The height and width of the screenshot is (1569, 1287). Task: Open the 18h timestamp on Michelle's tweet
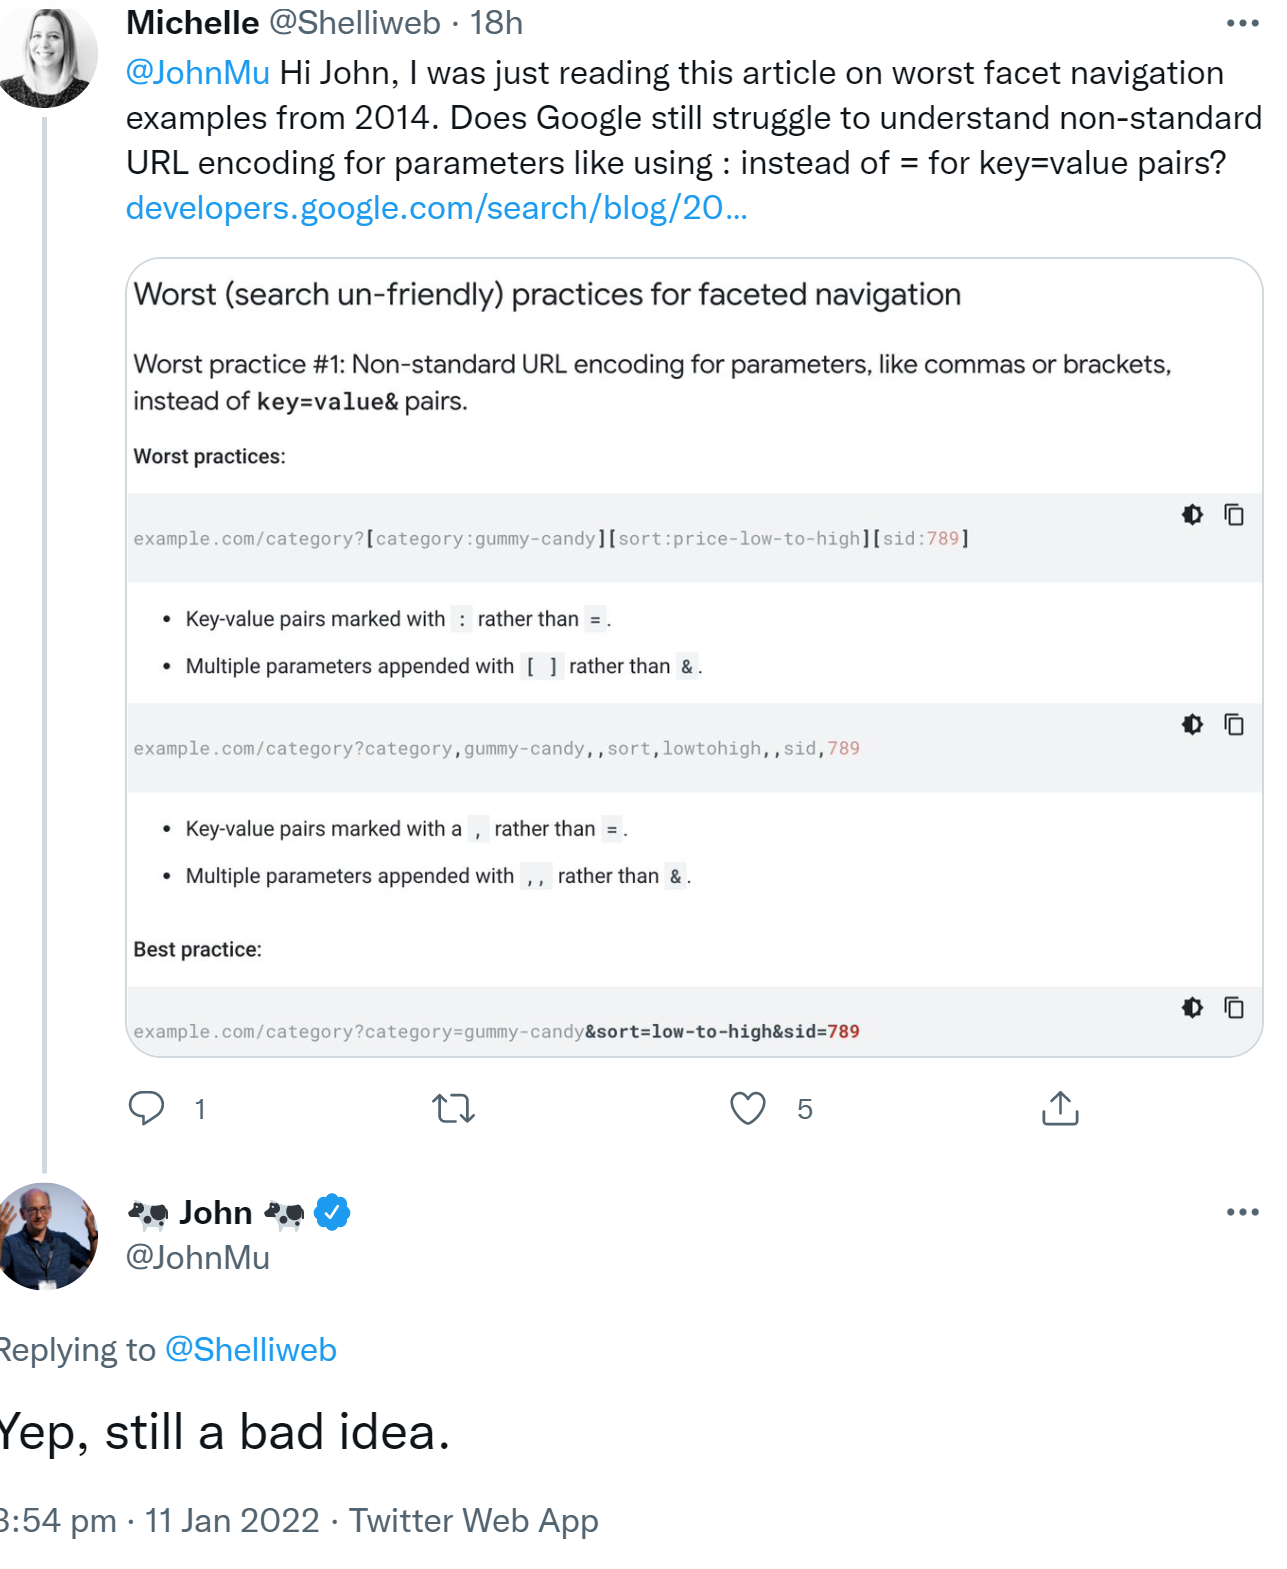[497, 22]
